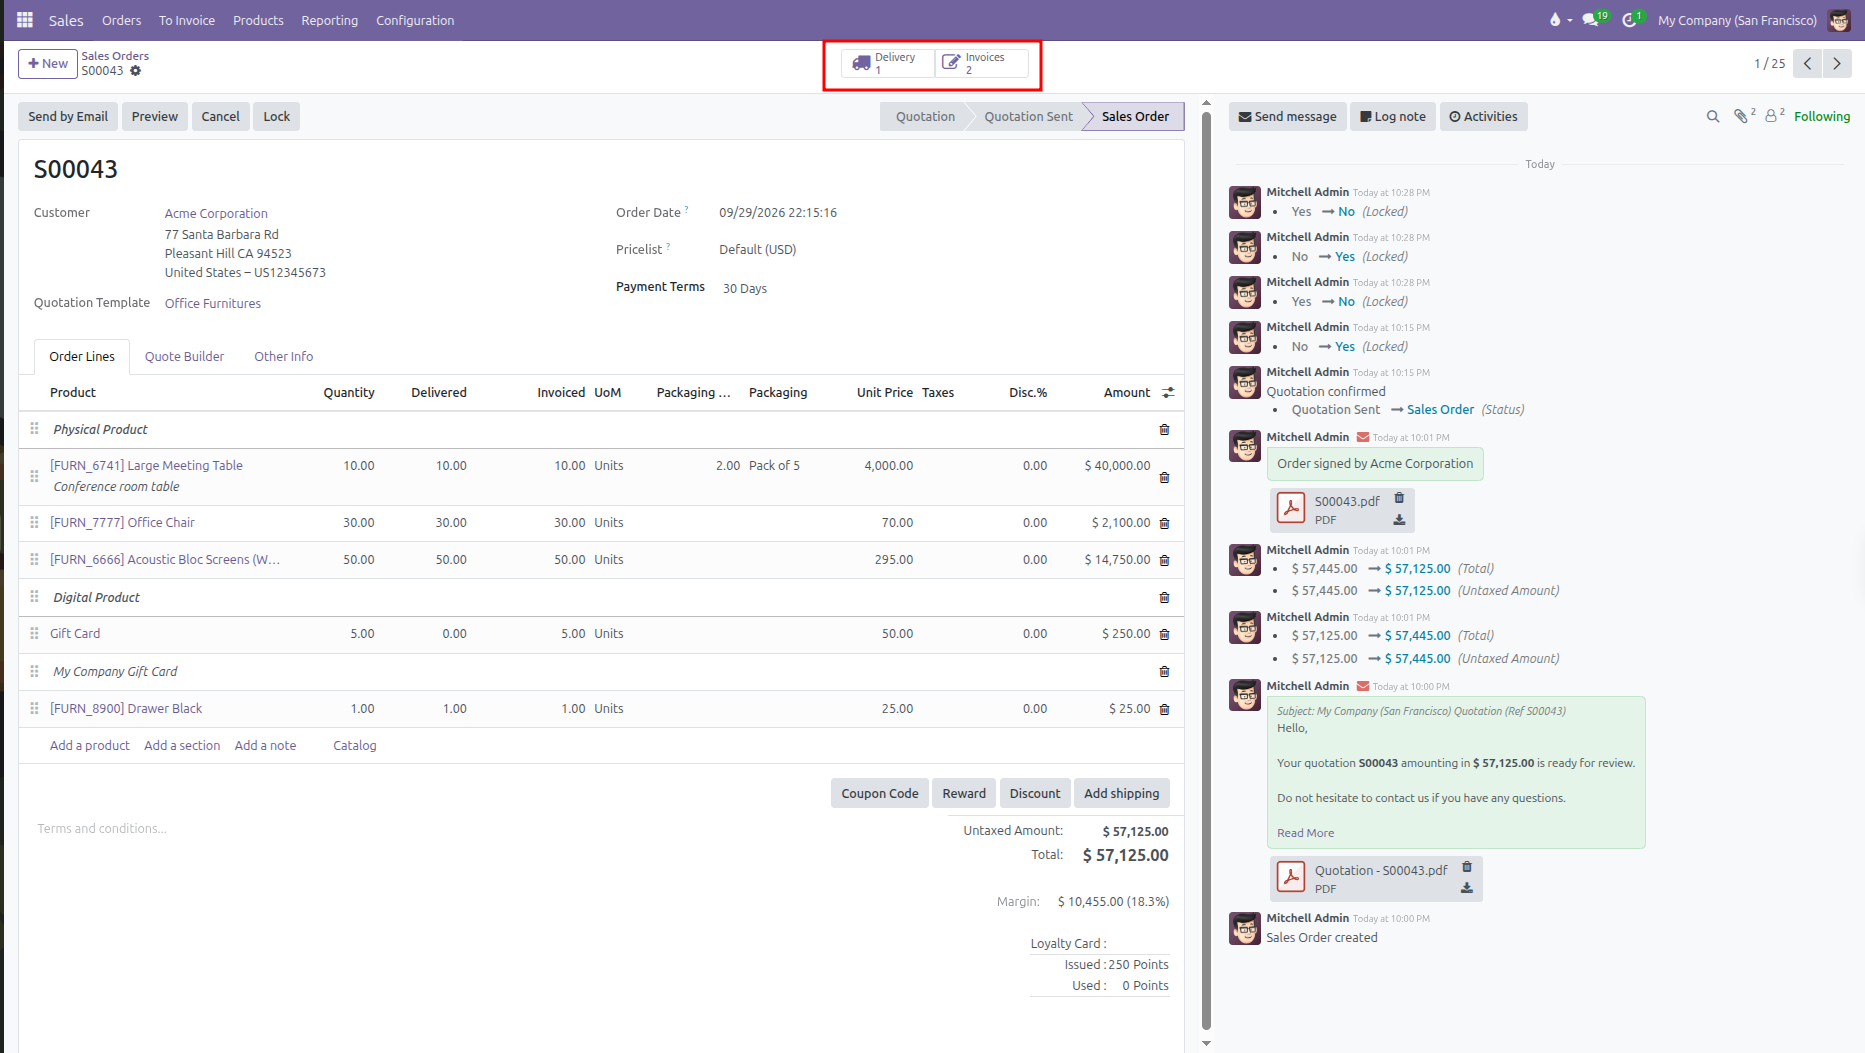Delete the Quotation - S00043.pdf attachment
1865x1053 pixels.
tap(1467, 867)
